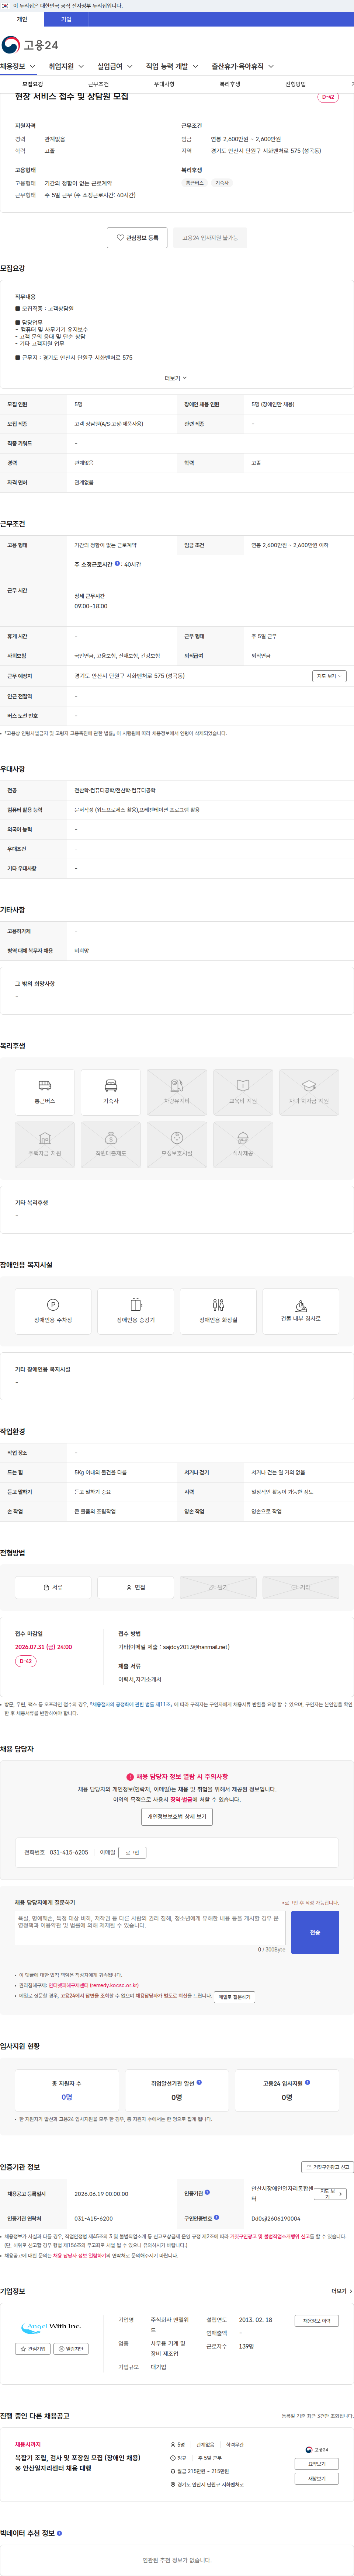Switch to the 개인 tab
The image size is (354, 2576).
22,19
